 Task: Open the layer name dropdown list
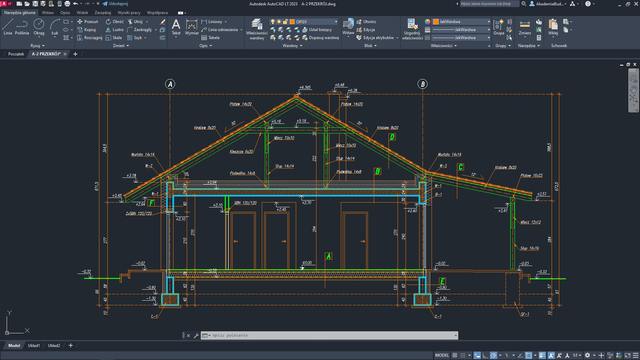pos(336,22)
